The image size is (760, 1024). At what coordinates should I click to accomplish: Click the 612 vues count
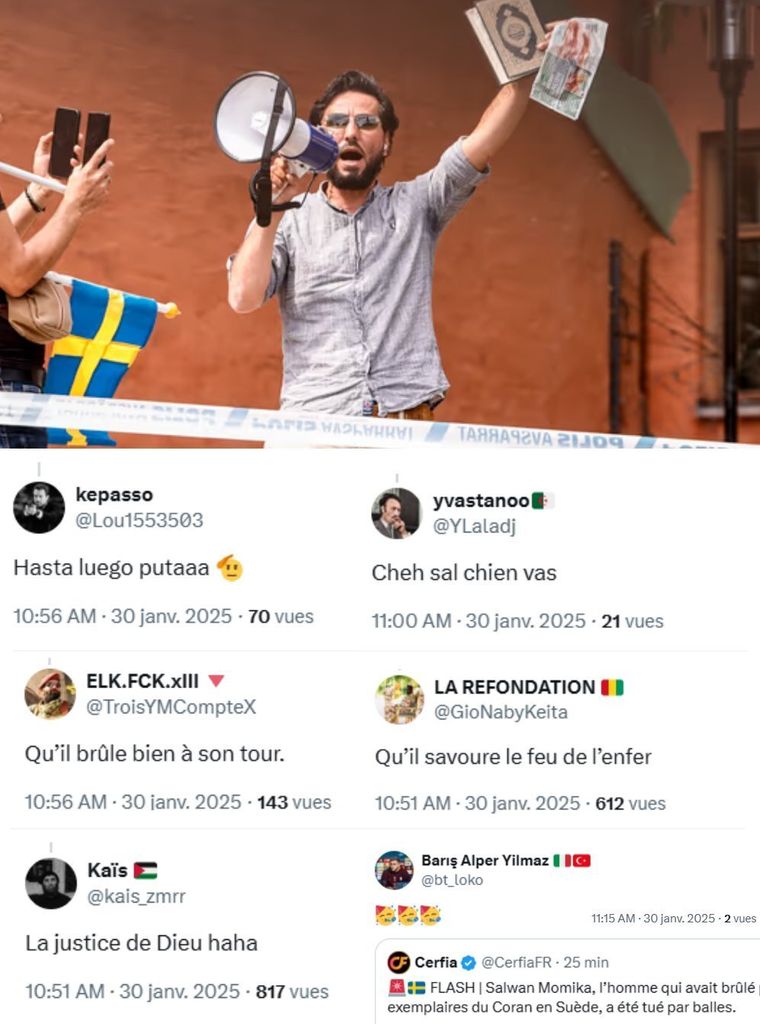630,803
